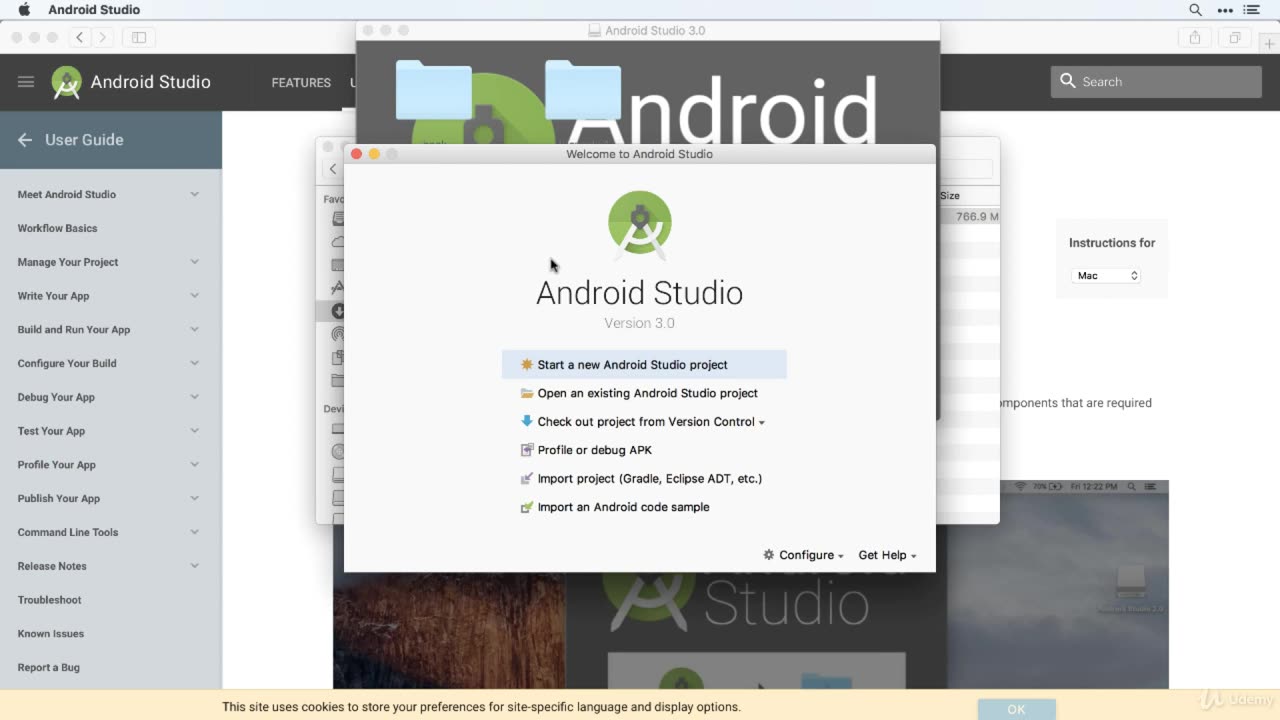Viewport: 1280px width, 720px height.
Task: Click the Android Studio logo in the website header
Action: point(67,82)
